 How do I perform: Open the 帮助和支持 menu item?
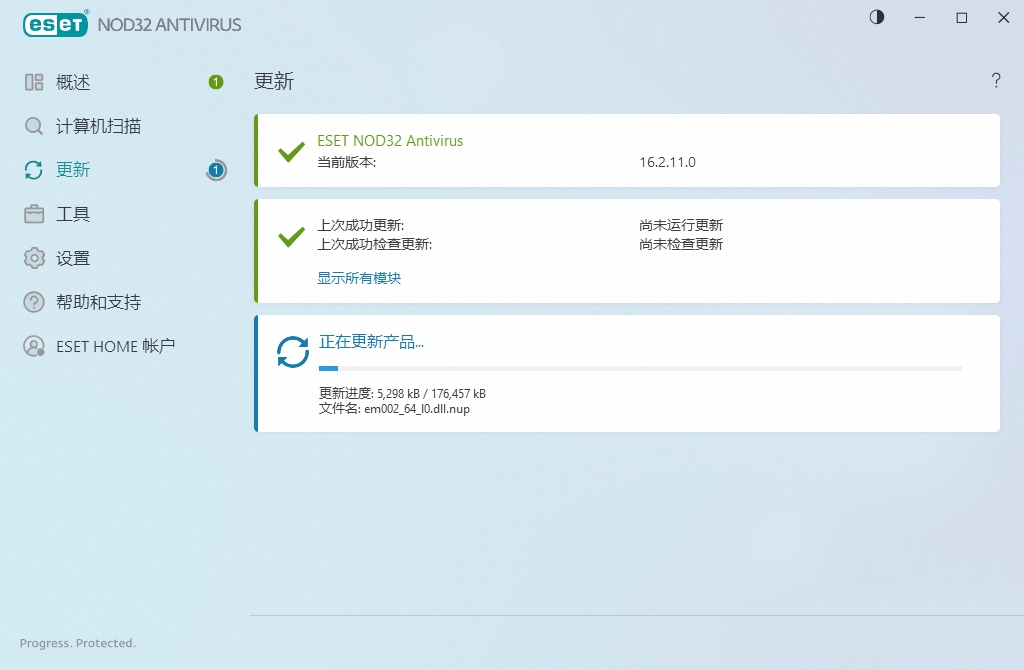point(98,302)
